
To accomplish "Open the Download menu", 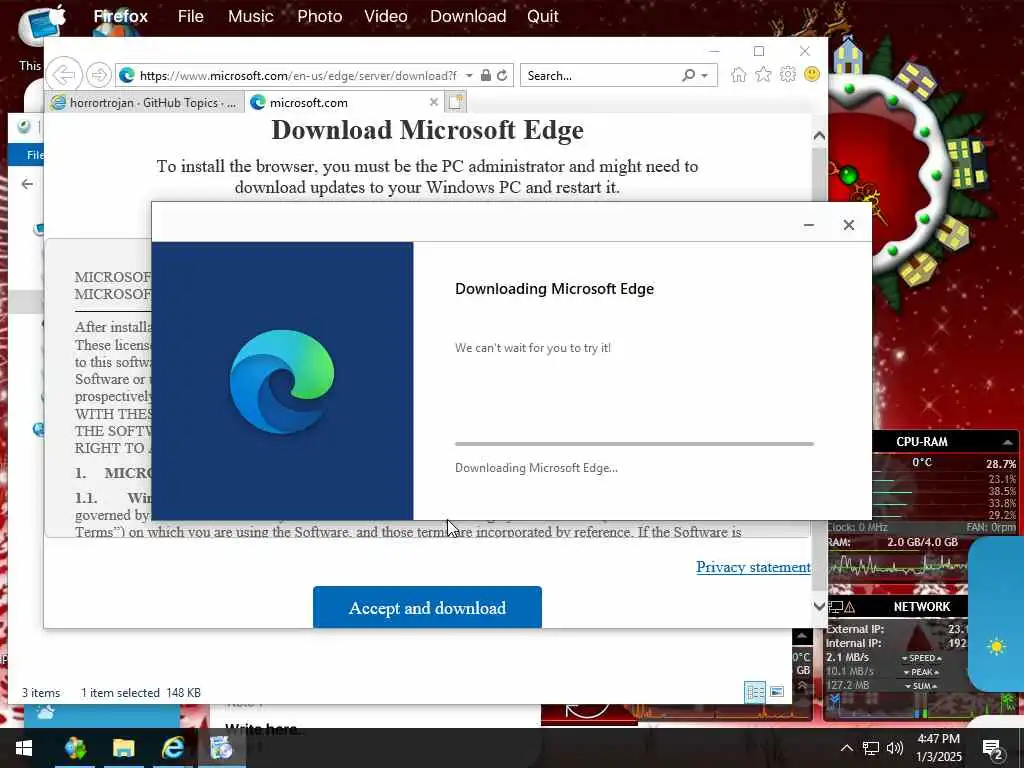I will tap(468, 16).
